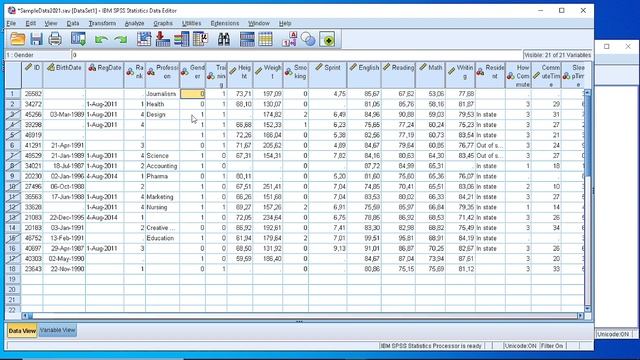Click the horizontal scrollbar left arrow
The height and width of the screenshot is (360, 640).
(x=25, y=316)
